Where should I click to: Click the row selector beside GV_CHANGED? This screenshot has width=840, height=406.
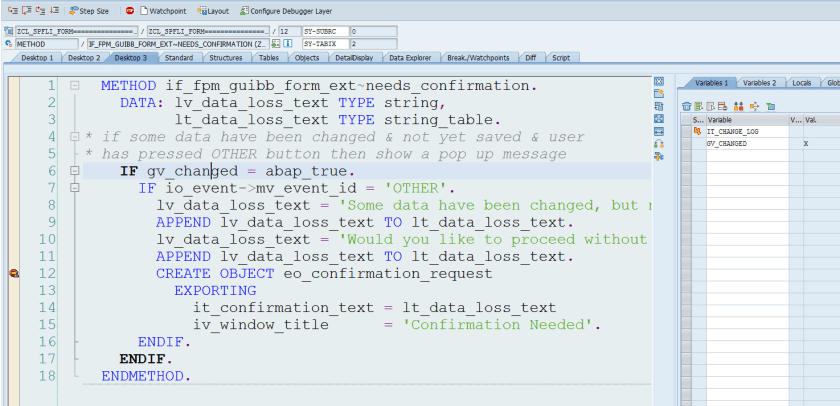(685, 144)
